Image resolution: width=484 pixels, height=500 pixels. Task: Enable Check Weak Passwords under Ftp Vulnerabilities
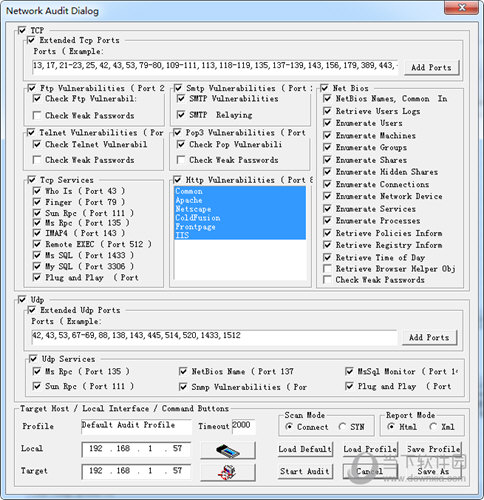click(x=37, y=116)
